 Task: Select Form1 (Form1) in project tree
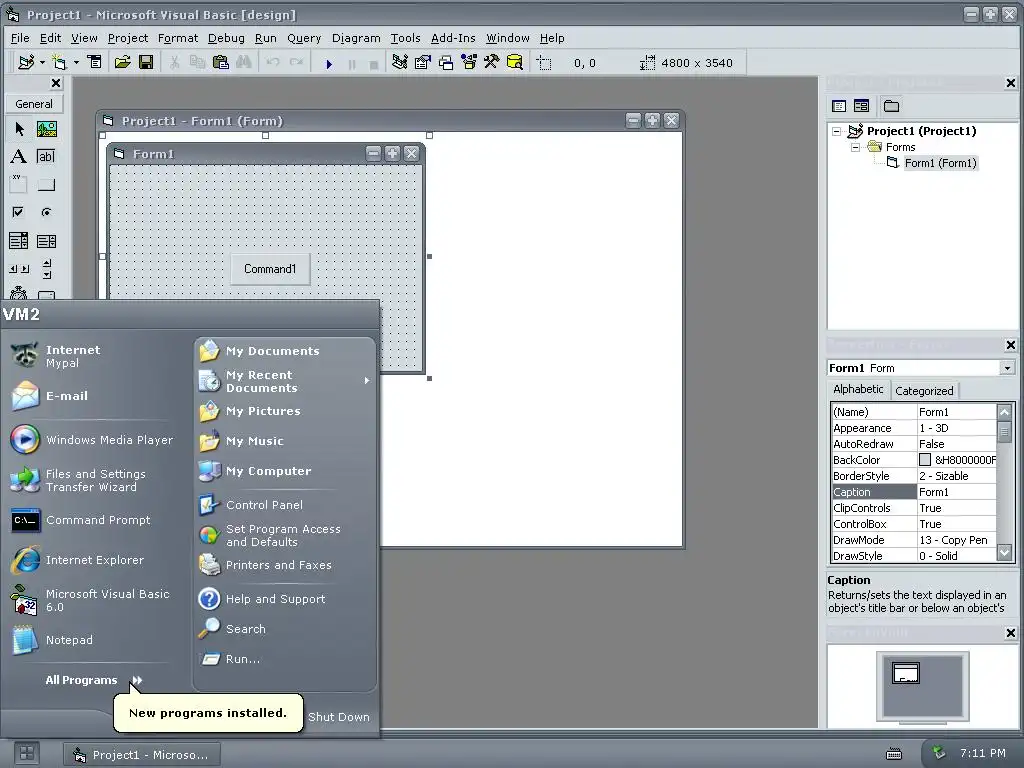point(940,163)
